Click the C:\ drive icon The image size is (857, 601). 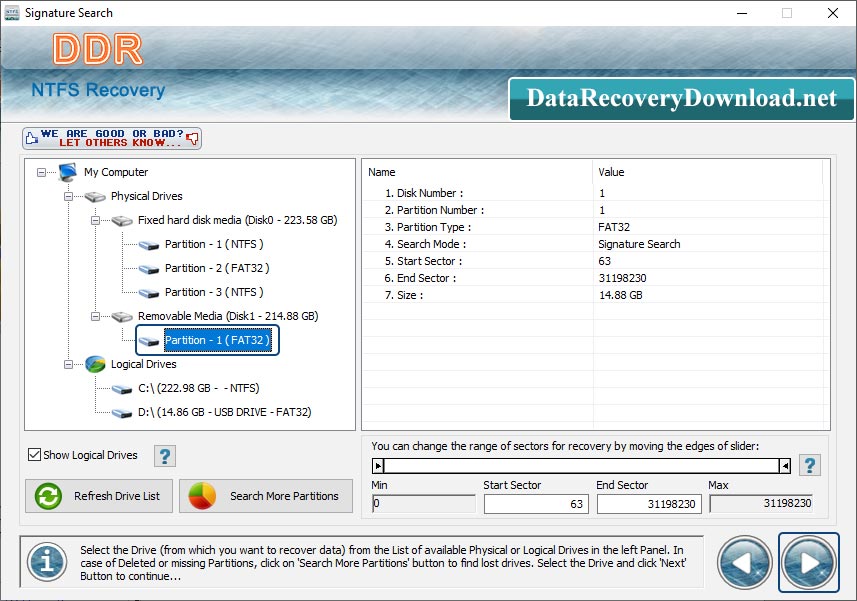pyautogui.click(x=122, y=389)
